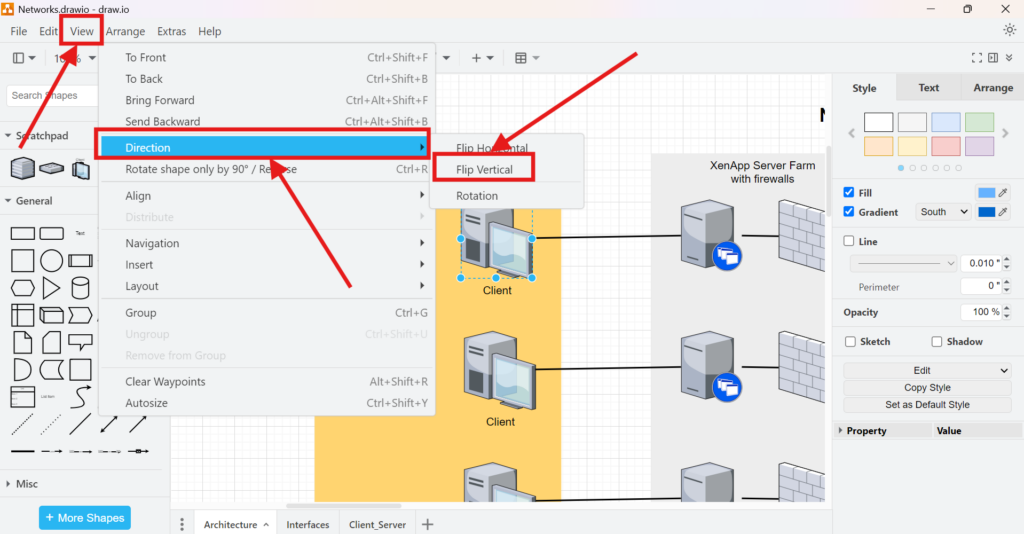Select the dashed line shape
Screen dimensions: 1024x534
click(22, 424)
